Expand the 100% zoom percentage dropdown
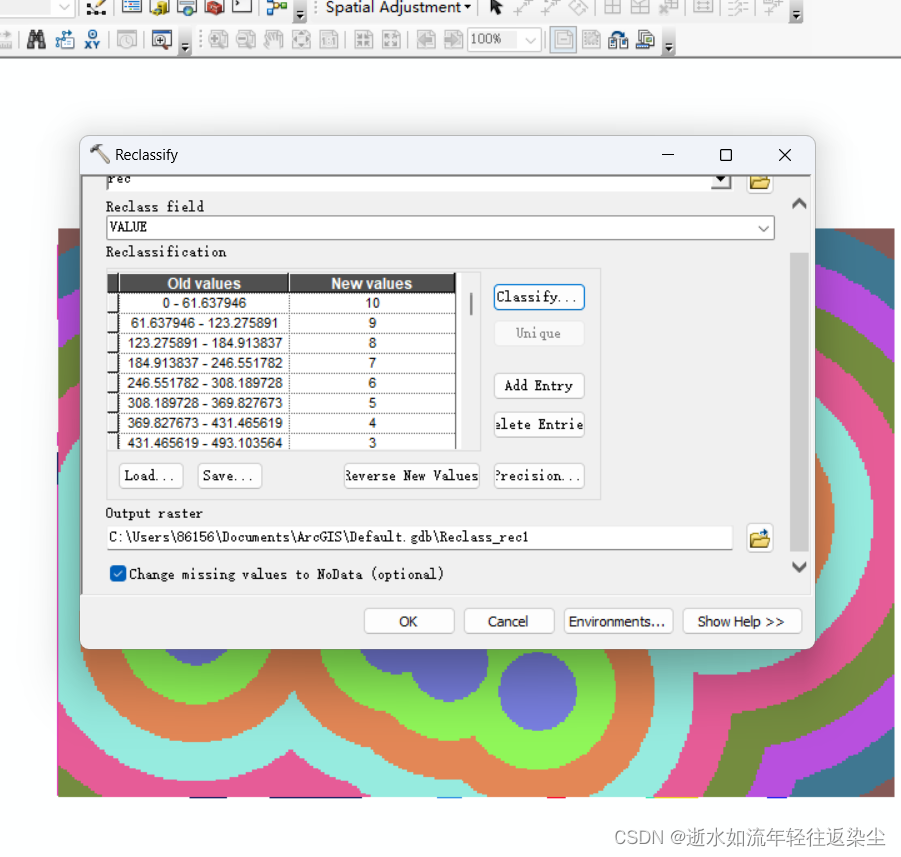Screen dimensions: 901x857 click(x=530, y=40)
